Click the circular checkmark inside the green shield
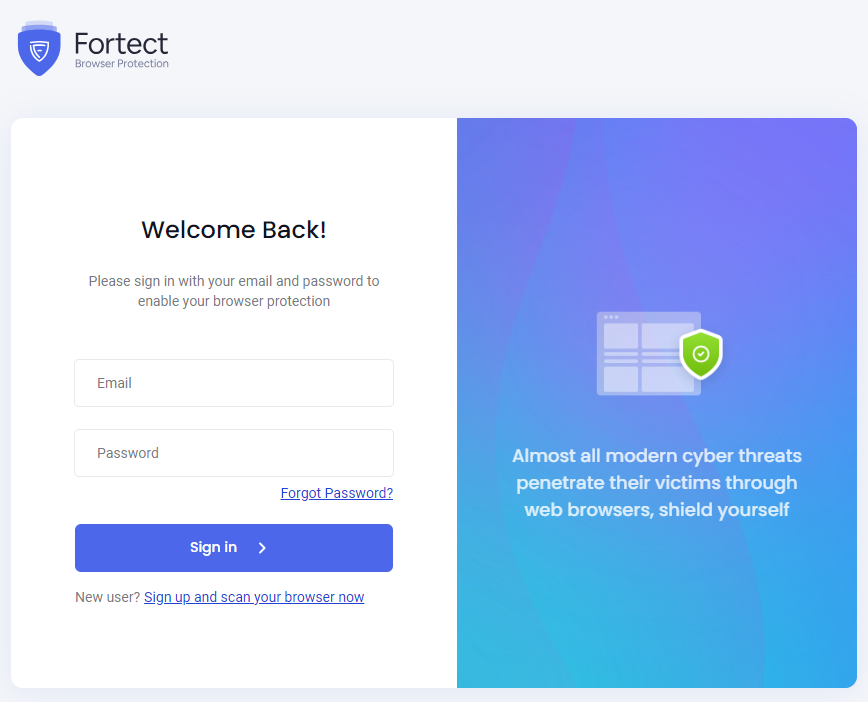 click(701, 354)
